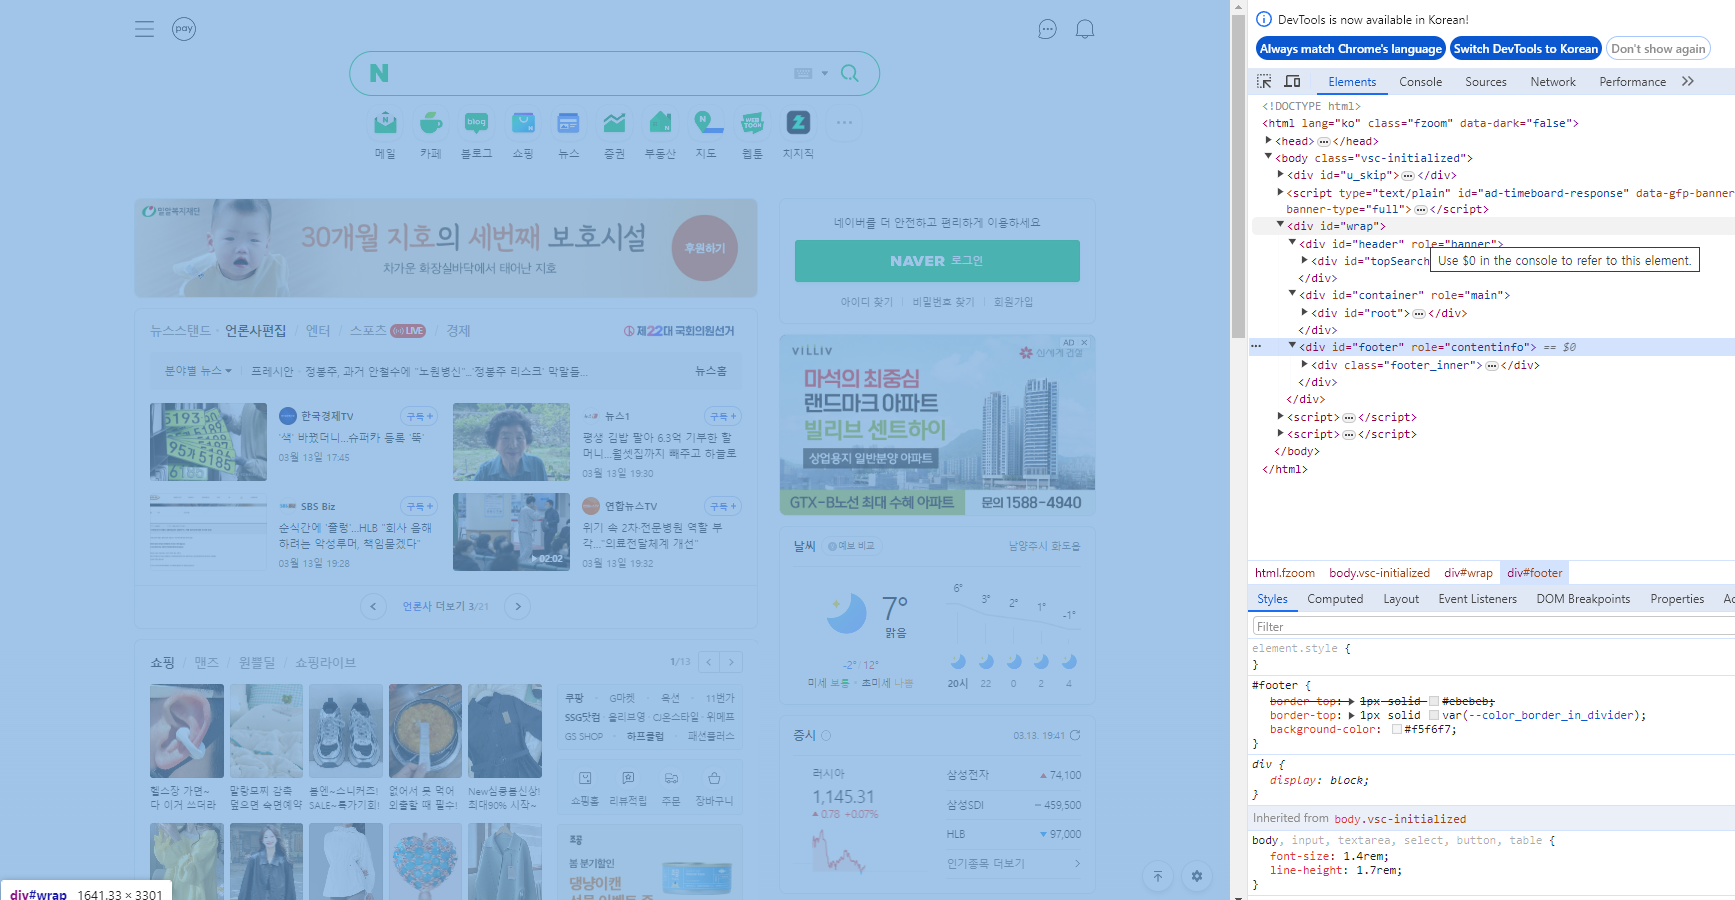This screenshot has height=900, width=1735.
Task: Expand the div#topSearchWrap node
Action: click(x=1304, y=260)
